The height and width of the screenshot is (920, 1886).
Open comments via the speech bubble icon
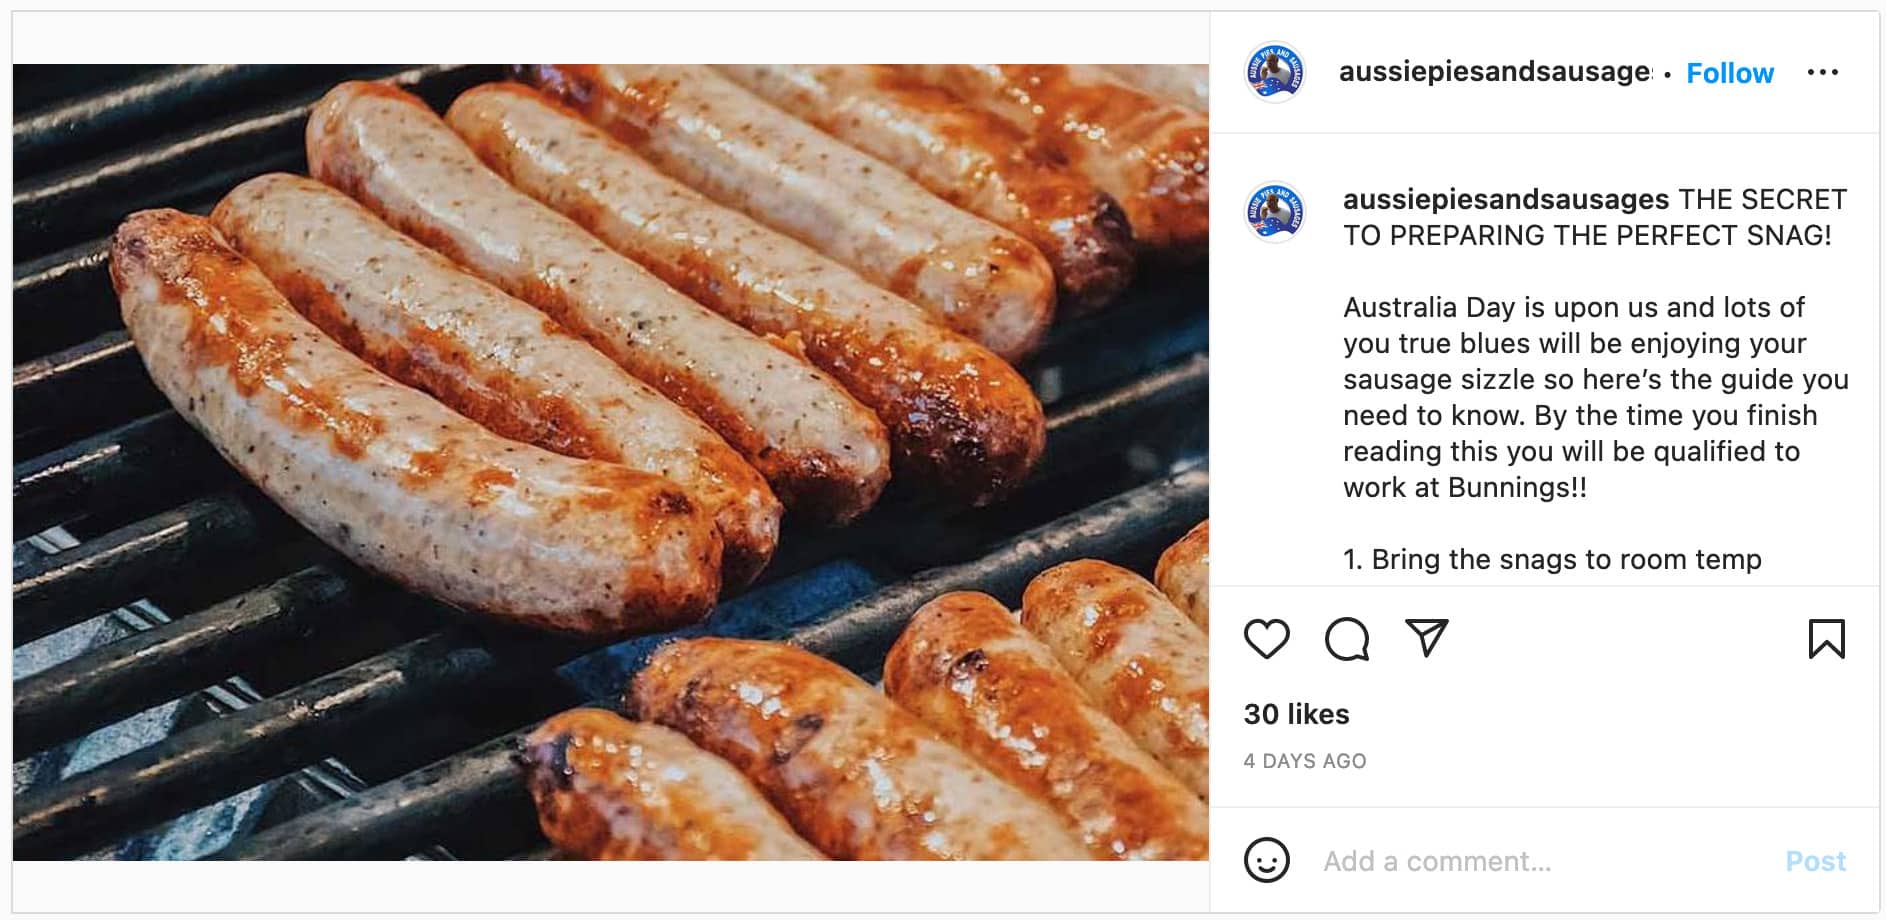point(1346,639)
